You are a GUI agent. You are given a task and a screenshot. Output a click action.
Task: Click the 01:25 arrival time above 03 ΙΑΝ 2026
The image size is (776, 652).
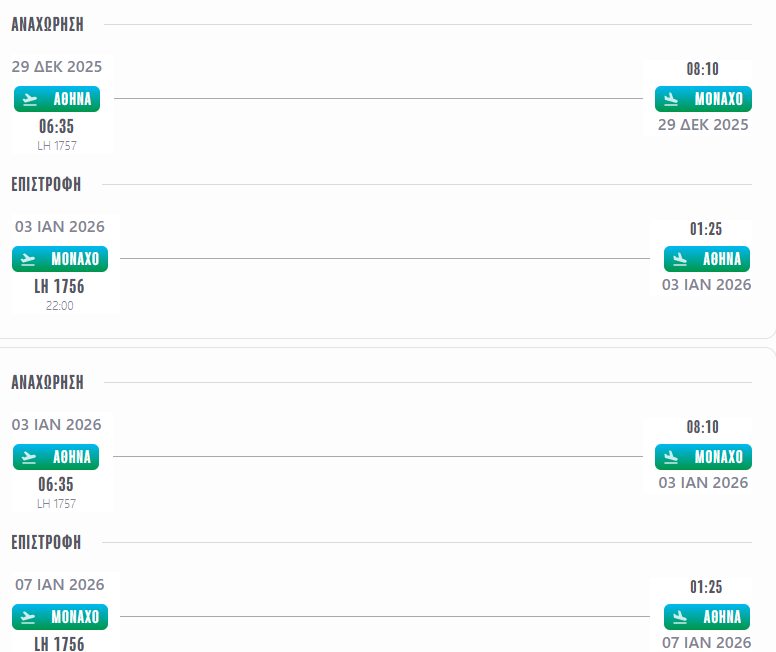(x=706, y=229)
